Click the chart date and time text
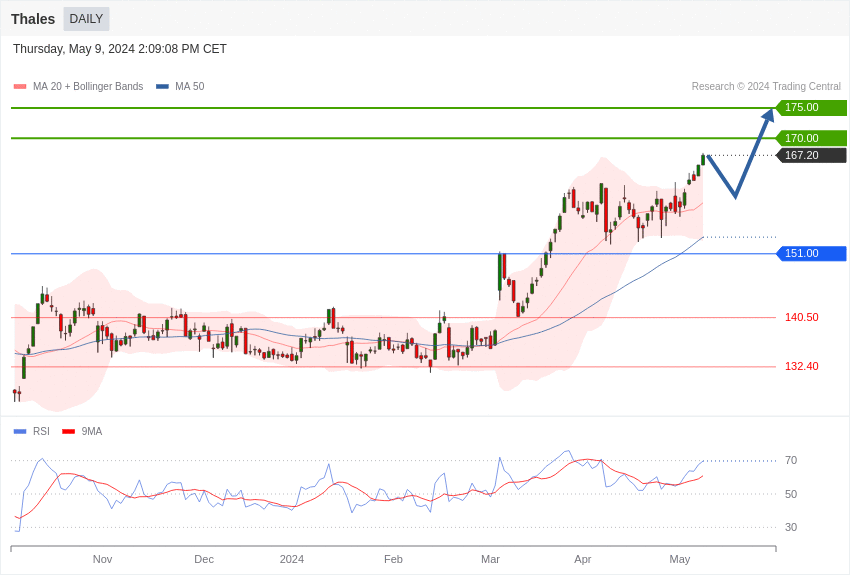This screenshot has width=850, height=576. [120, 49]
